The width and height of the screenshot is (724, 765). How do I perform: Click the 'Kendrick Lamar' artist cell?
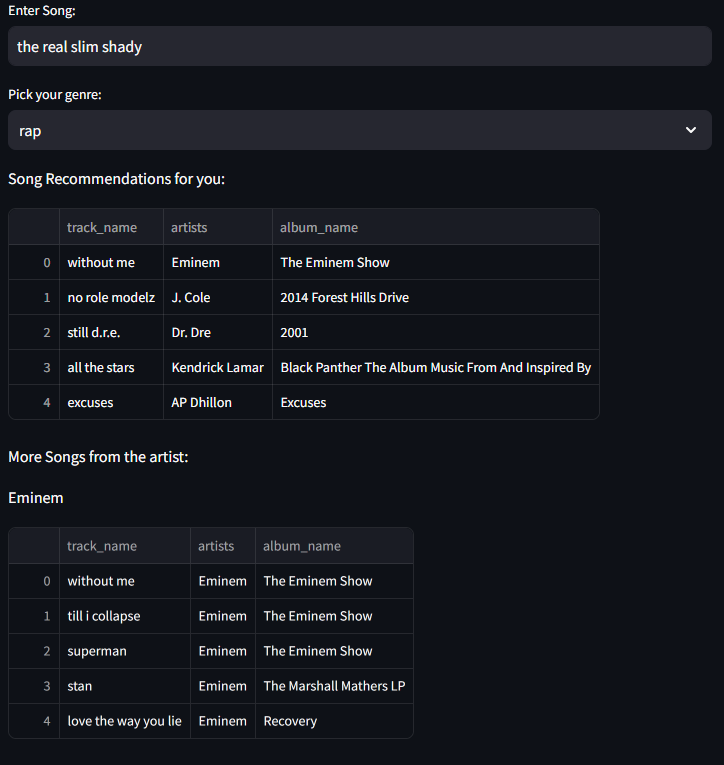coord(217,367)
